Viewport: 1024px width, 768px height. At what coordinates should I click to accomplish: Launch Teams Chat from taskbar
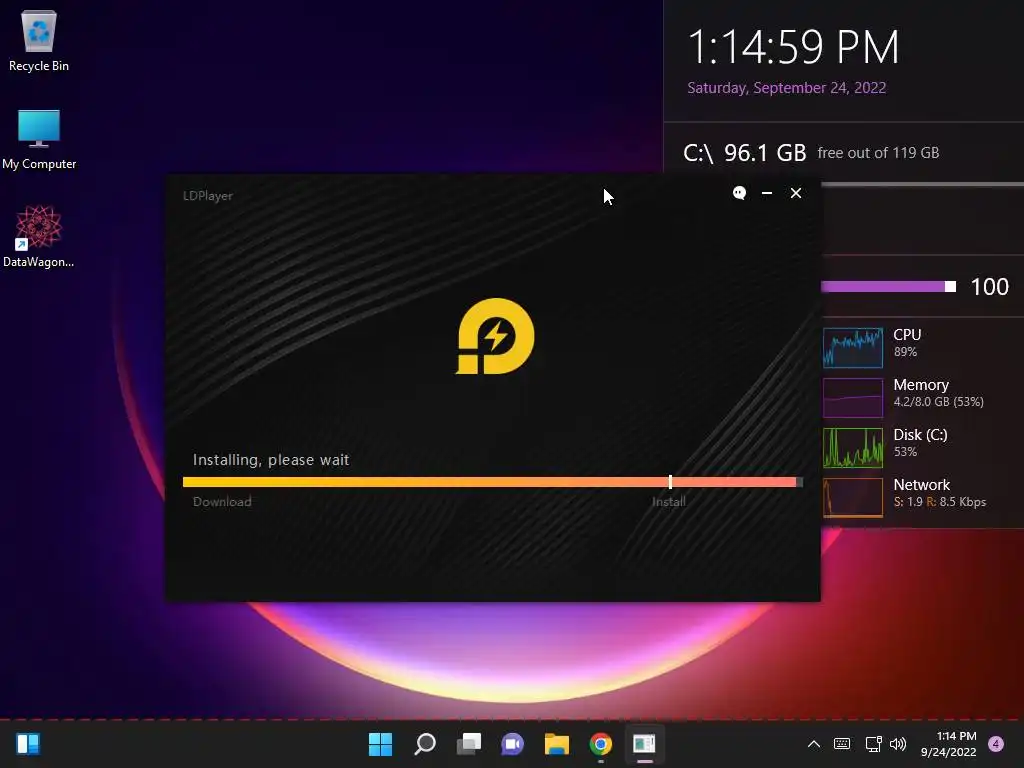pos(513,744)
